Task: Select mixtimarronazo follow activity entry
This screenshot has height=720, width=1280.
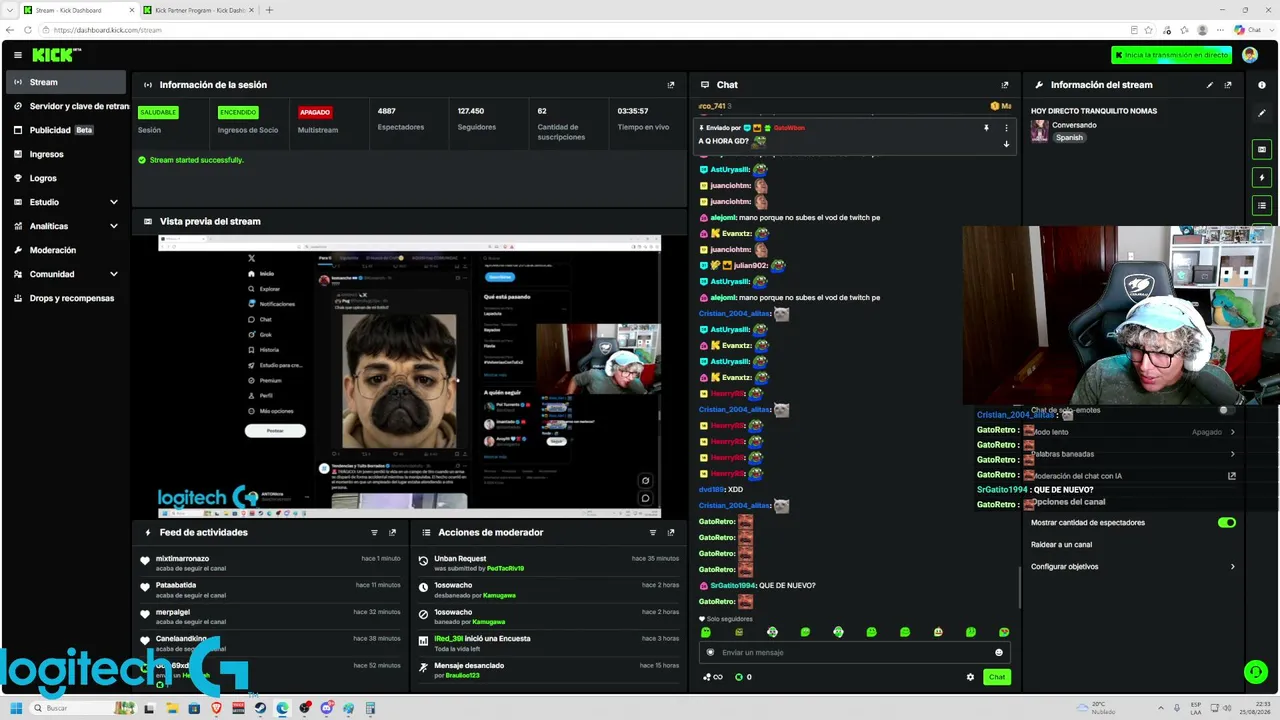Action: 271,563
